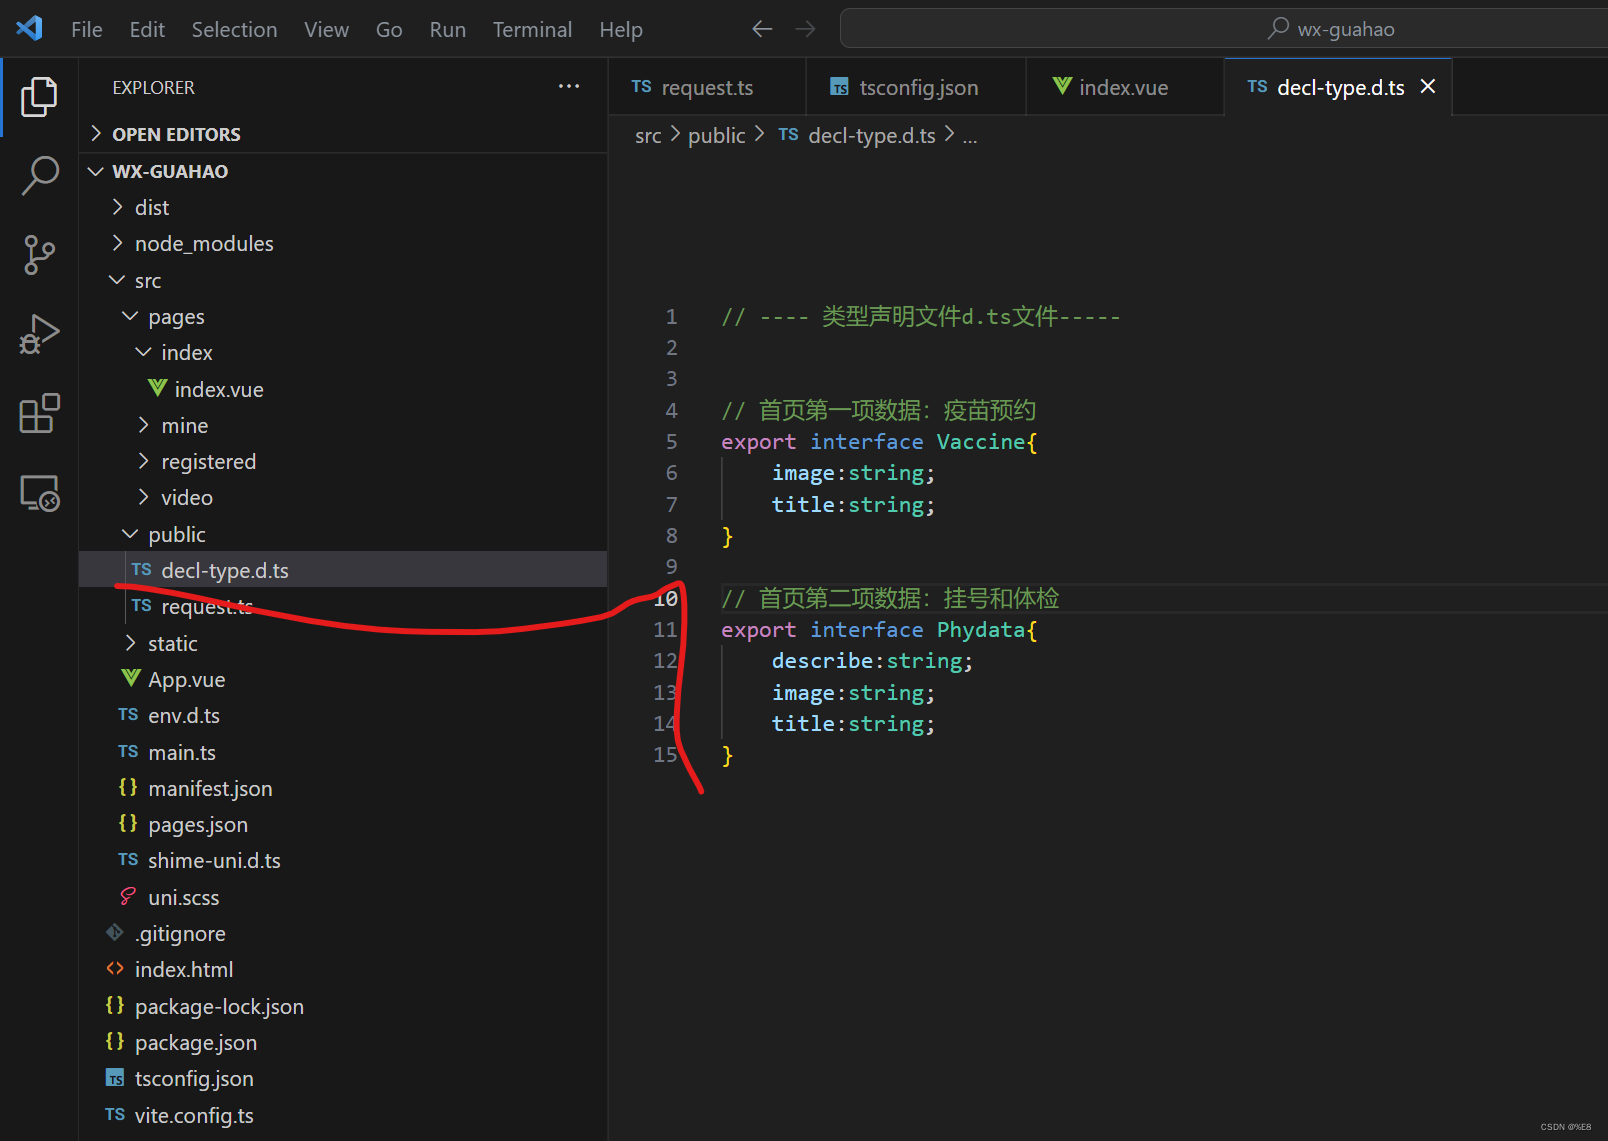Open the Terminal menu

[532, 29]
